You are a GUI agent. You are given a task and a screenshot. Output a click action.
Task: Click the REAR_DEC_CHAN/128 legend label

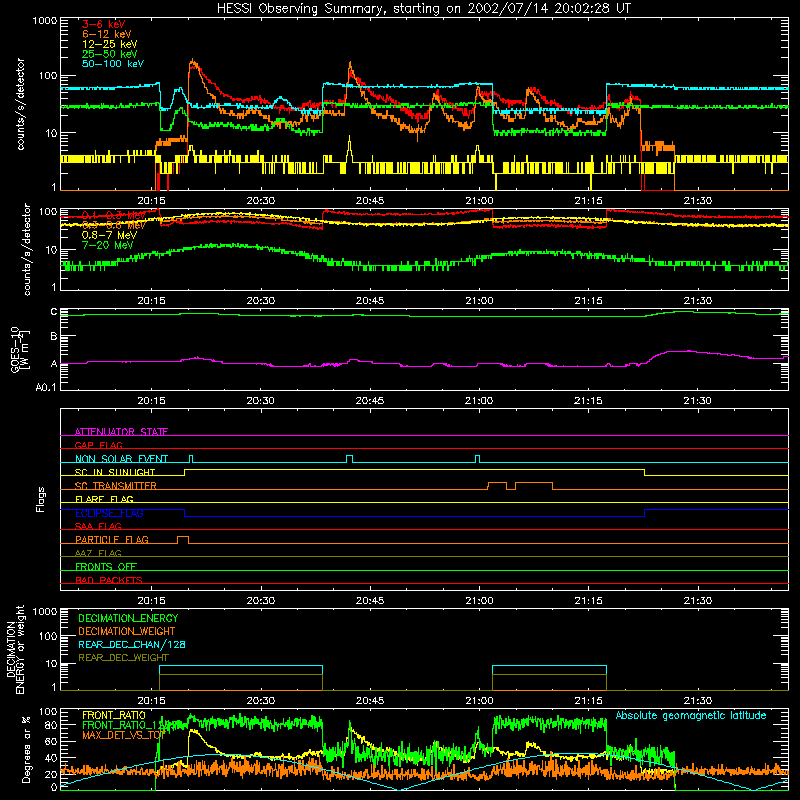(132, 644)
